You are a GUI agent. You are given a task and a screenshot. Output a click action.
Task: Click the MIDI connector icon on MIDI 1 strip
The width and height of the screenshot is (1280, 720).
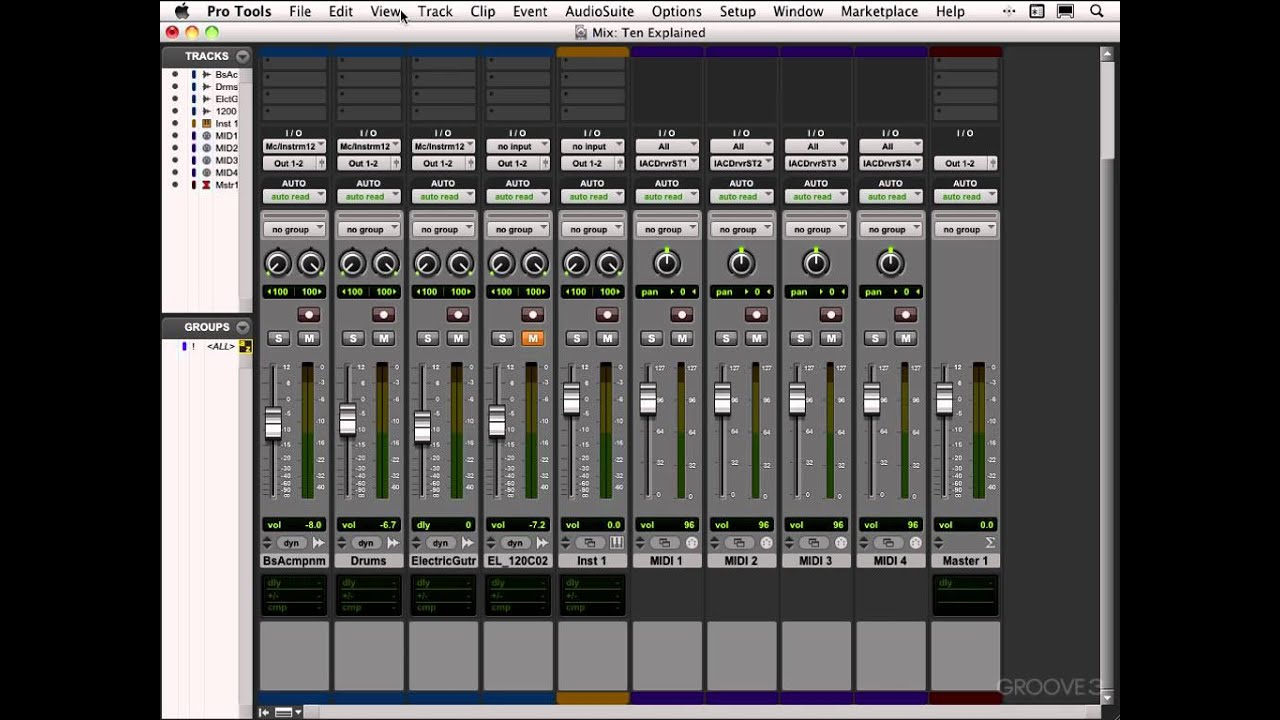692,543
